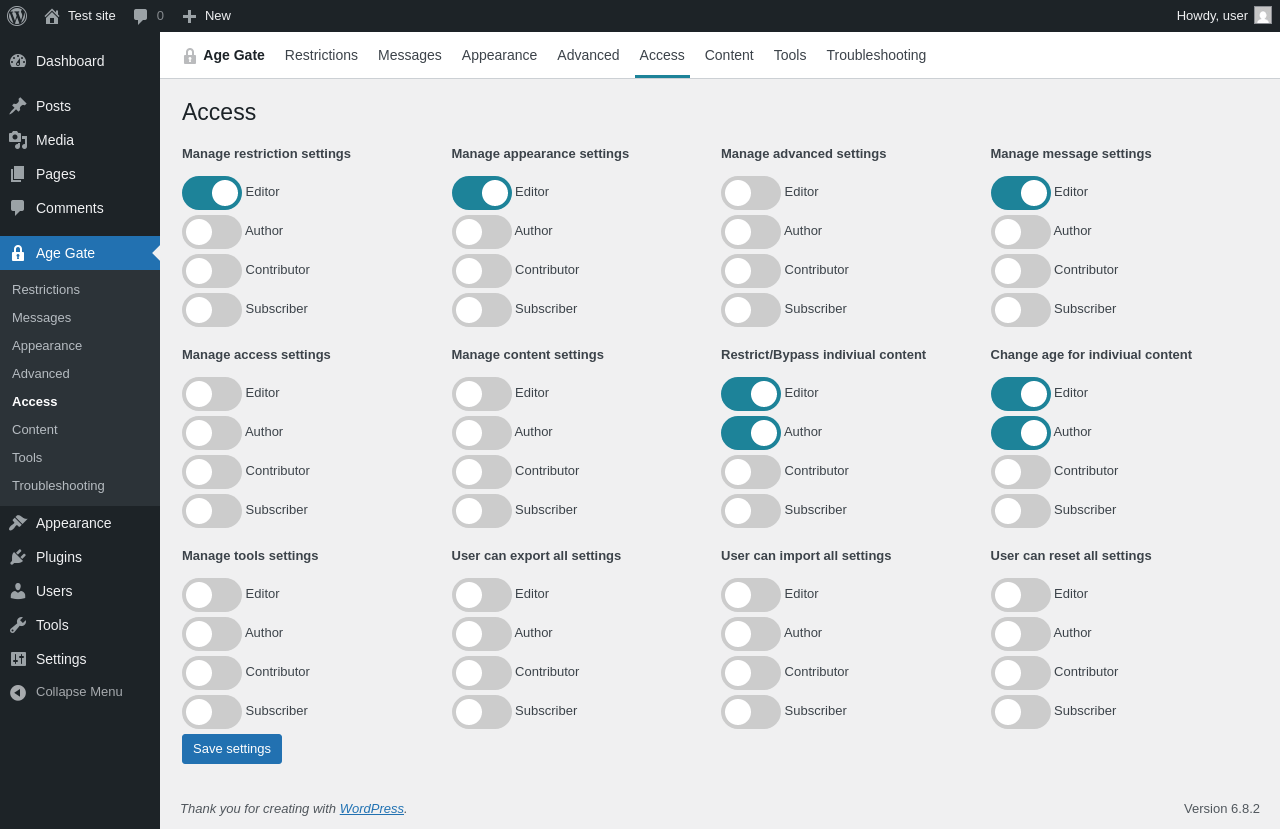Open the New content menu in admin bar

pos(206,16)
